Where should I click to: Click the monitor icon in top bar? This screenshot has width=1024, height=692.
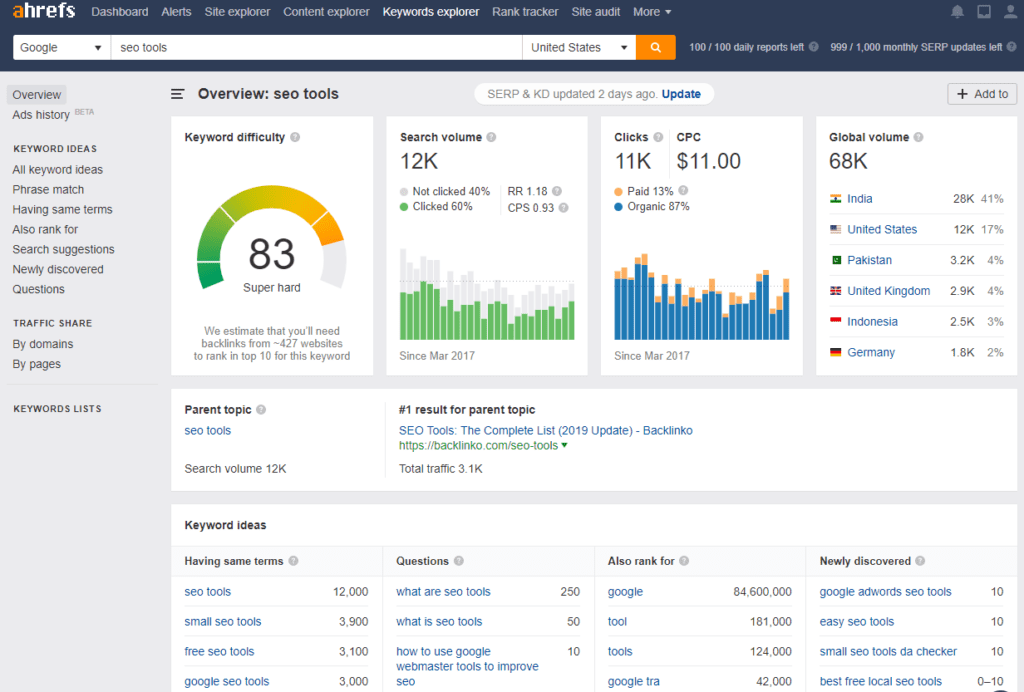point(984,12)
